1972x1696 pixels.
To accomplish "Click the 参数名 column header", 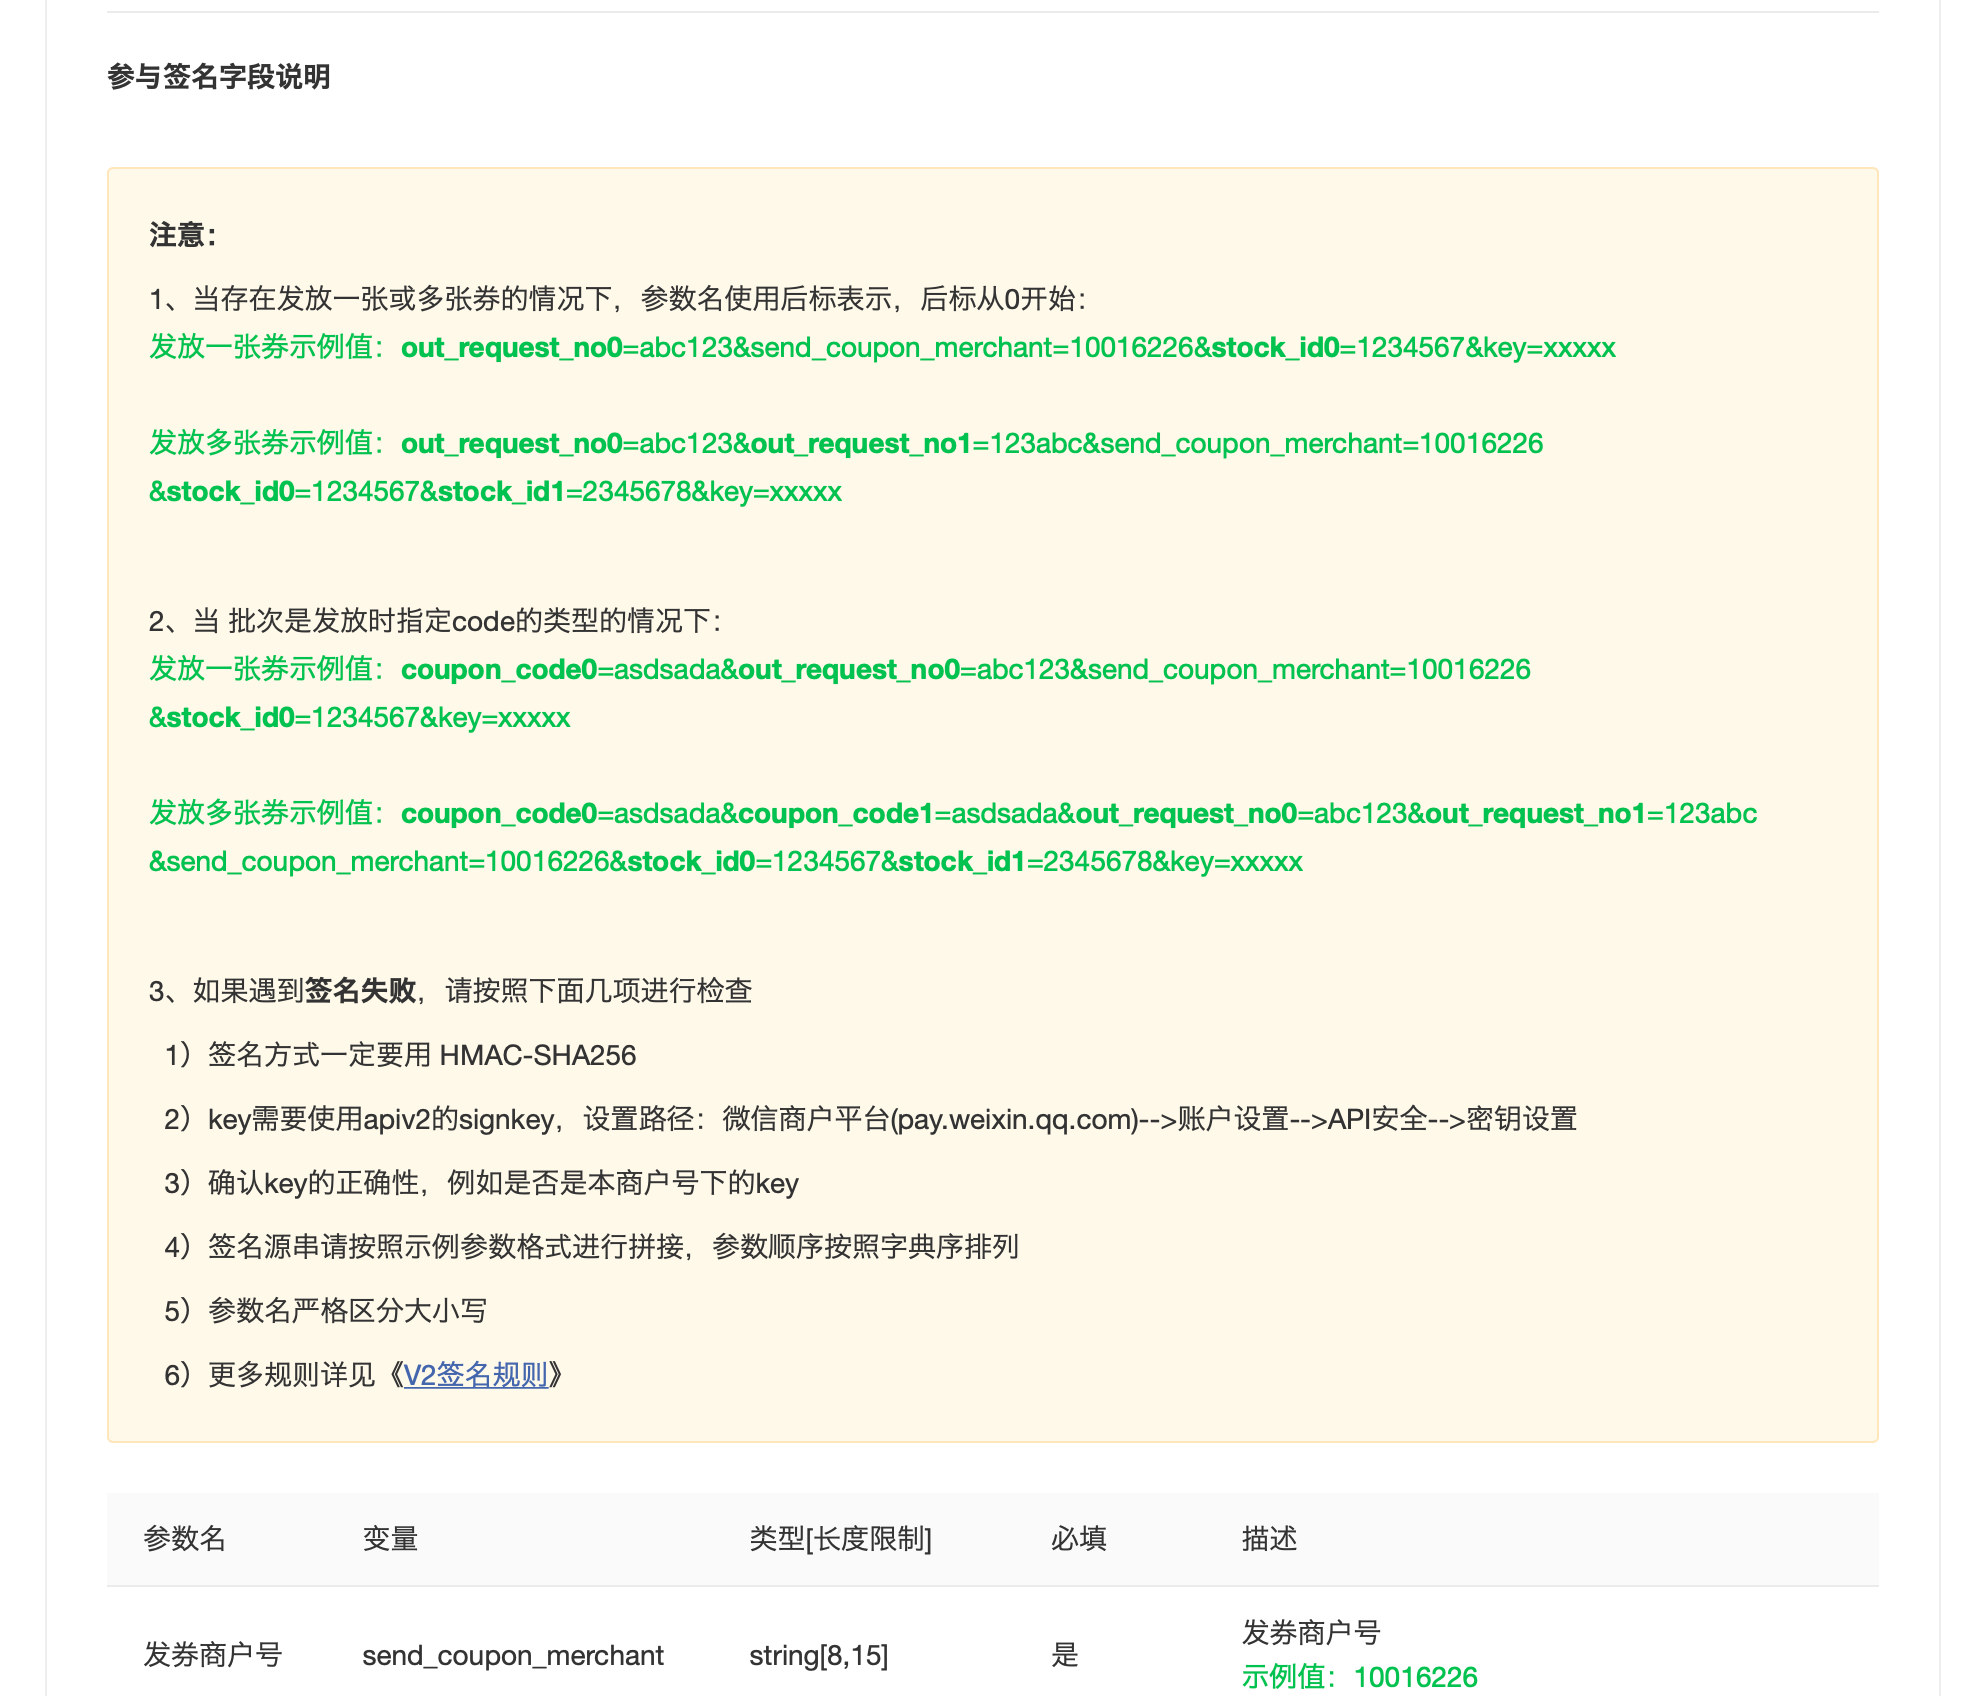I will (185, 1538).
